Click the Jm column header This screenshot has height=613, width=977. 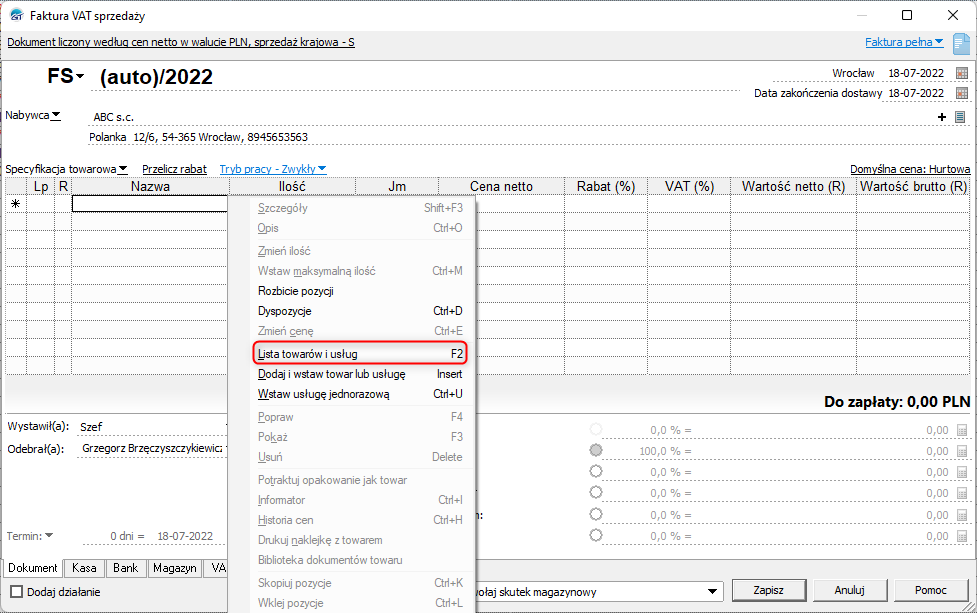397,186
